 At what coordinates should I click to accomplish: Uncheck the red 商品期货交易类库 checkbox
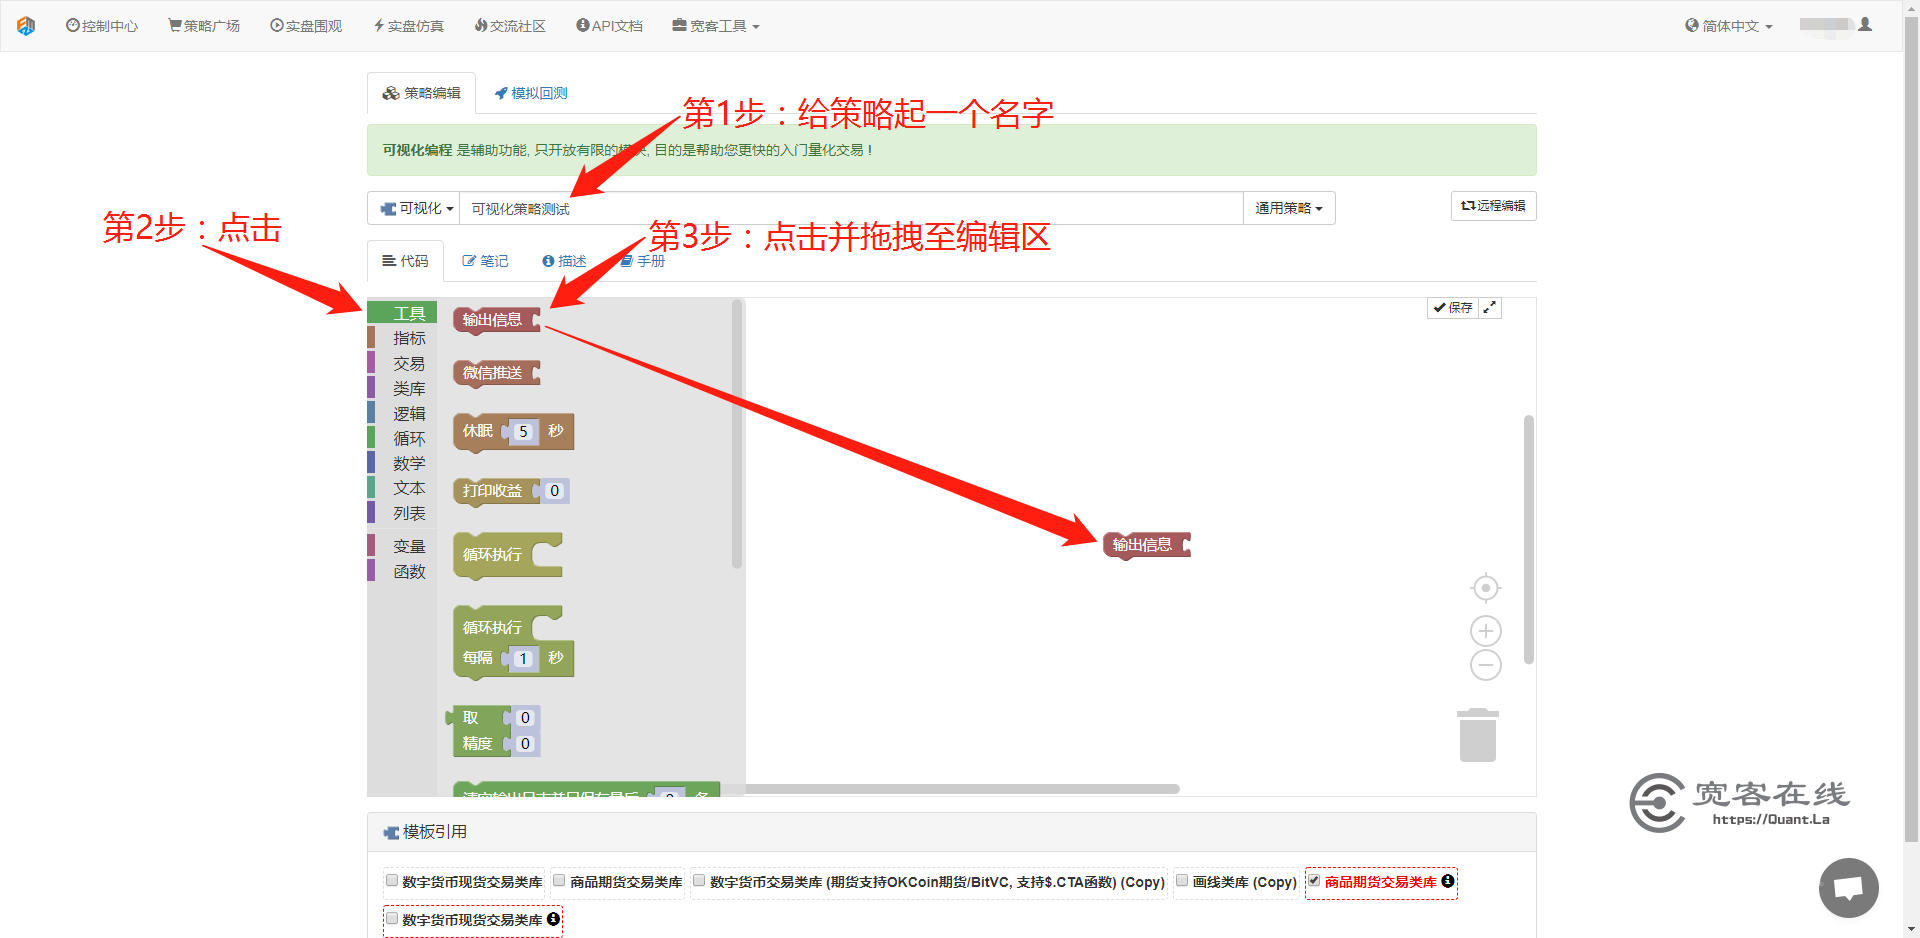pyautogui.click(x=1314, y=881)
